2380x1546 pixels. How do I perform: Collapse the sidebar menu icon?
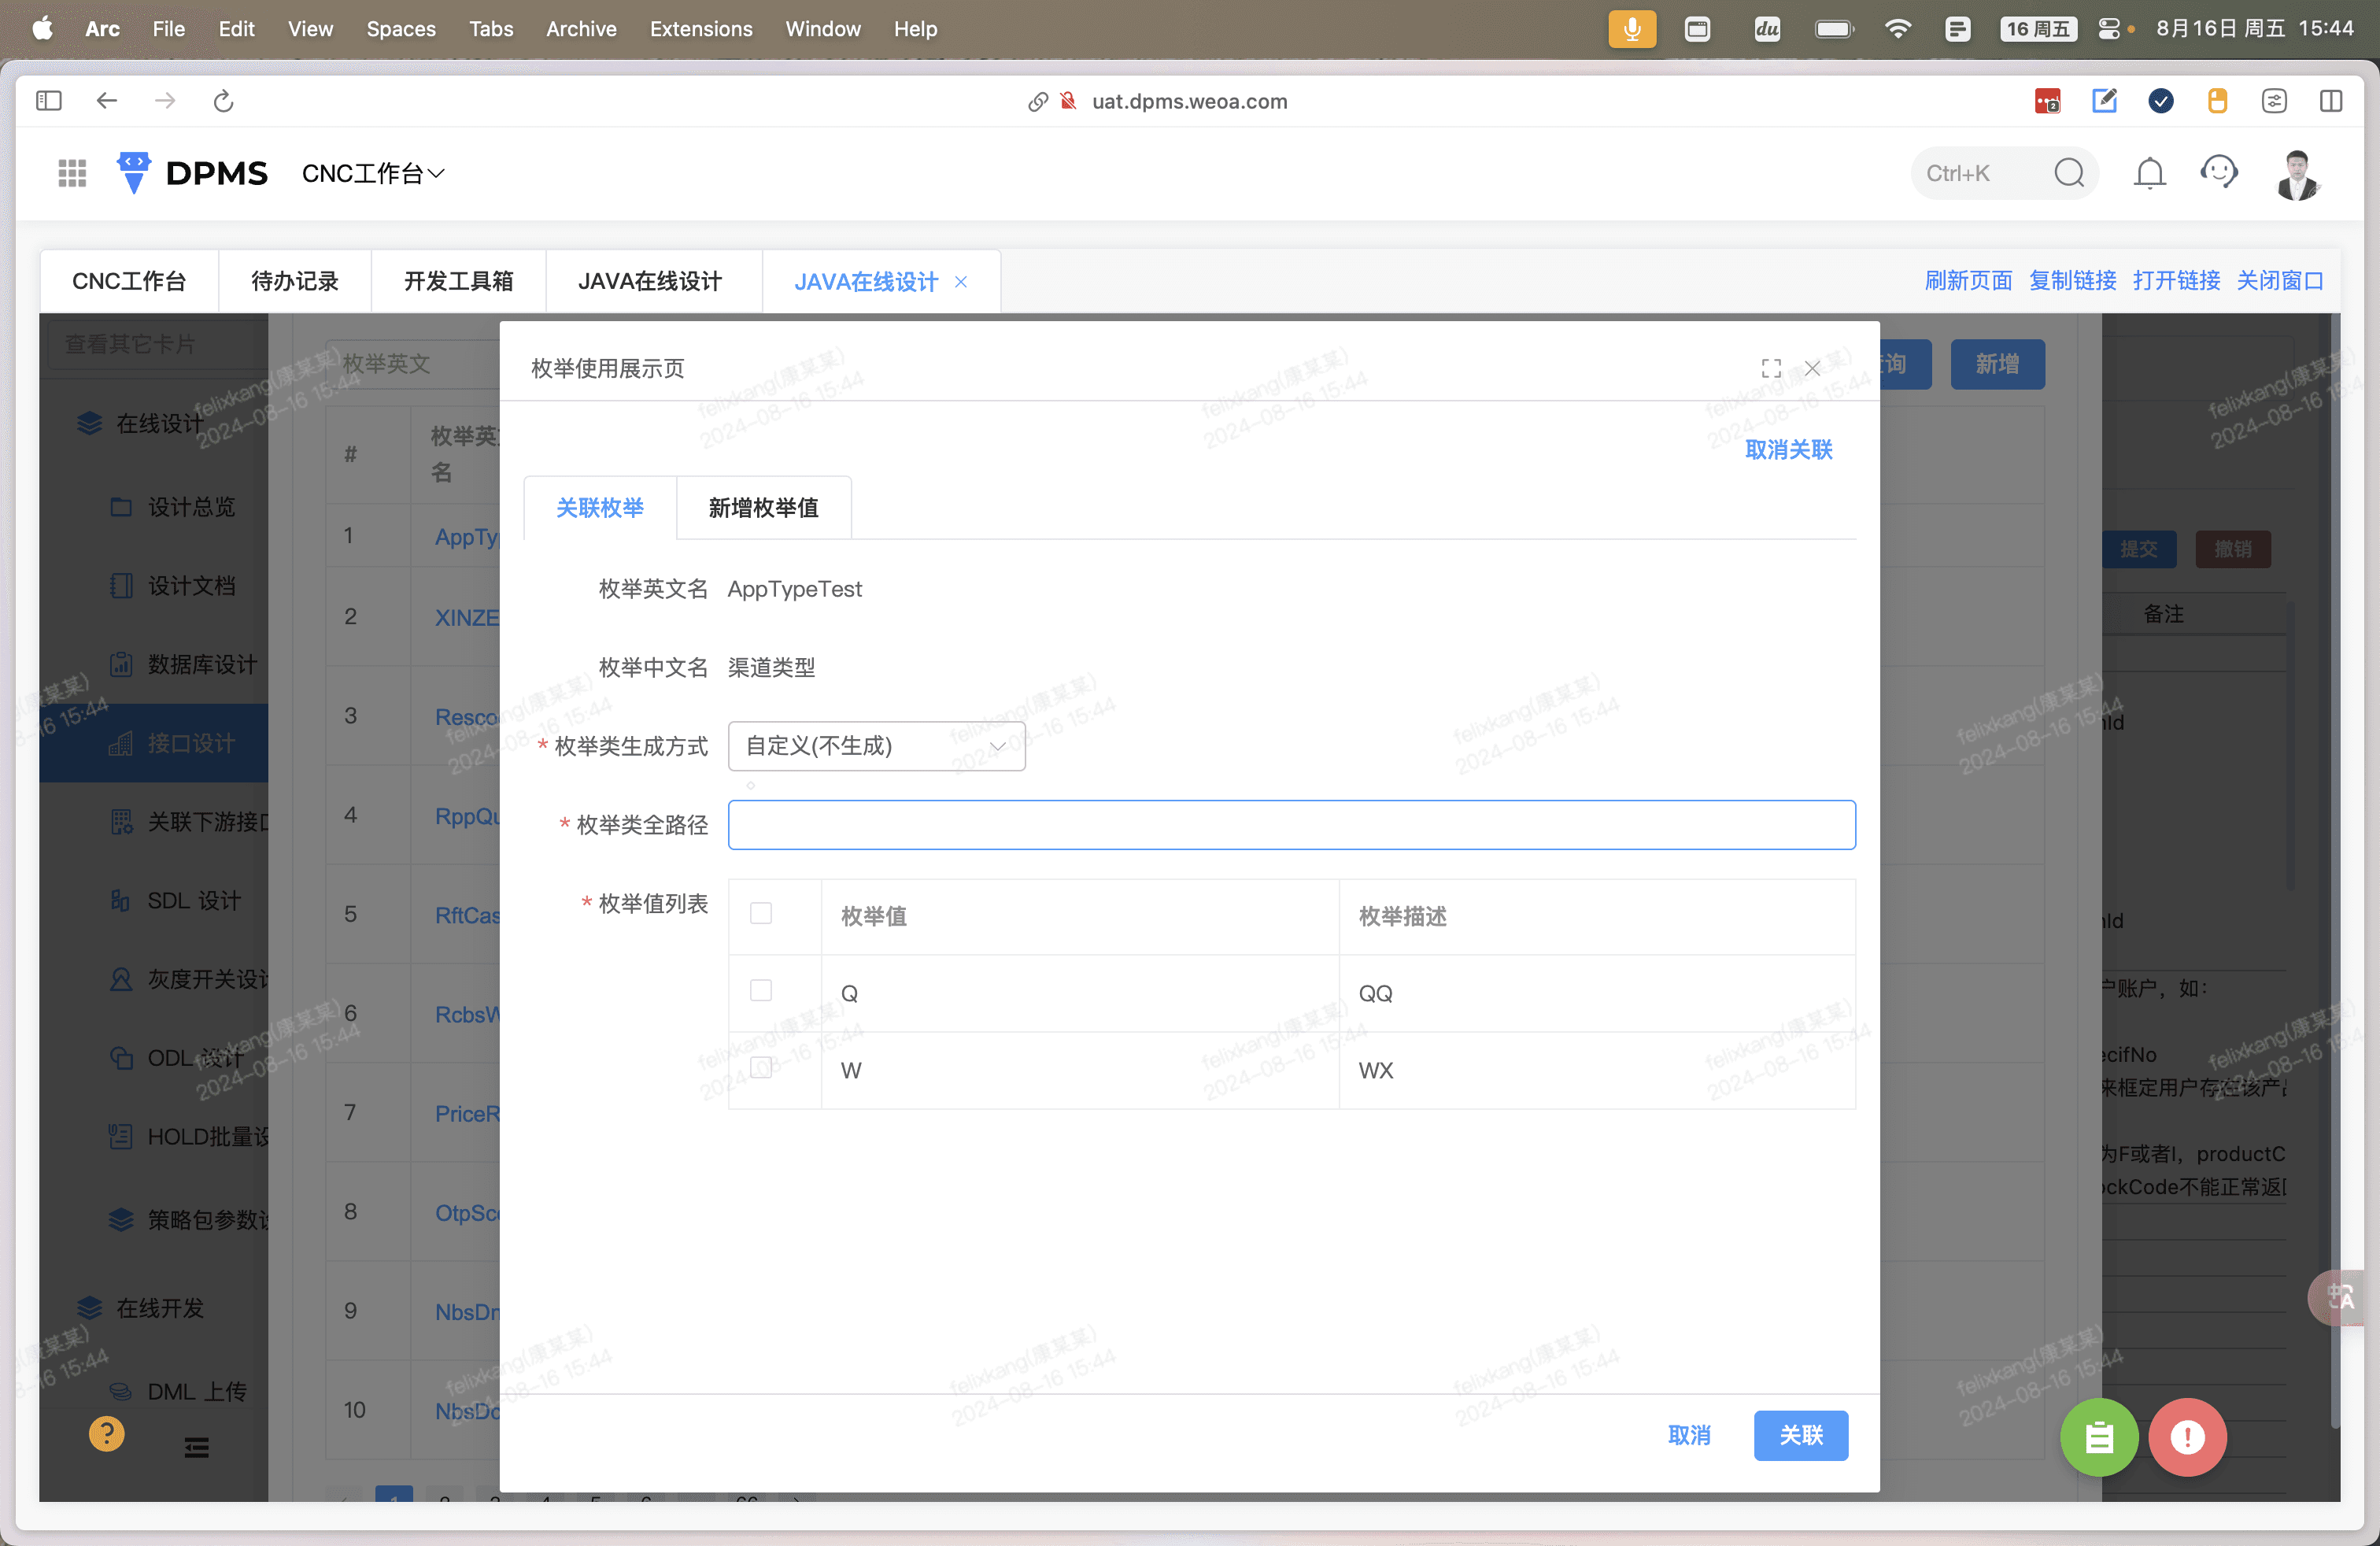coord(196,1447)
